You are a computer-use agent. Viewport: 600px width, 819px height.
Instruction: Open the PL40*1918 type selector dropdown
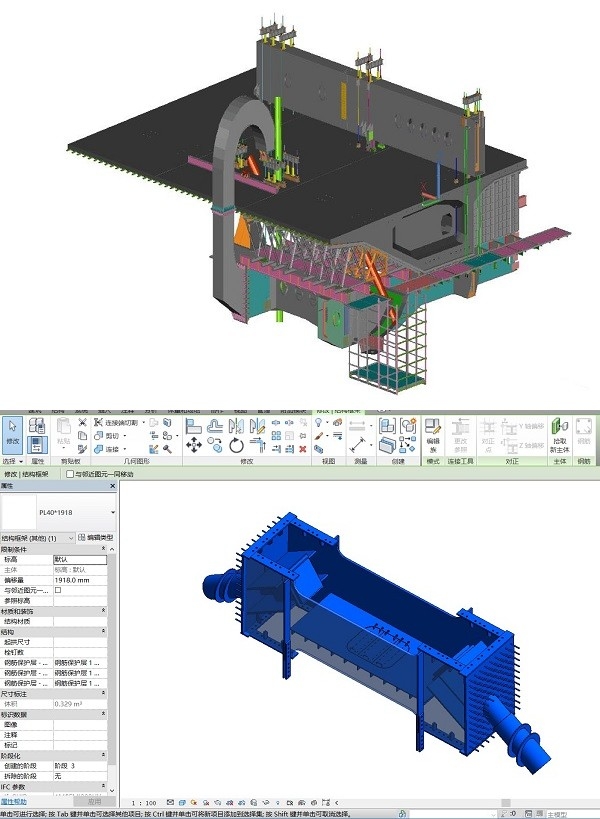coord(112,512)
